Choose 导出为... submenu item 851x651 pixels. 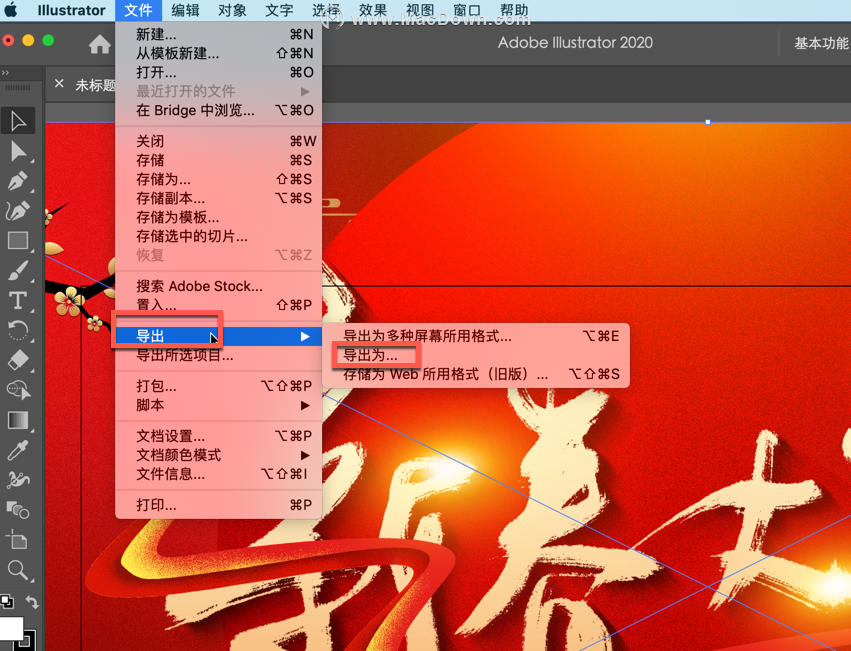476,356
